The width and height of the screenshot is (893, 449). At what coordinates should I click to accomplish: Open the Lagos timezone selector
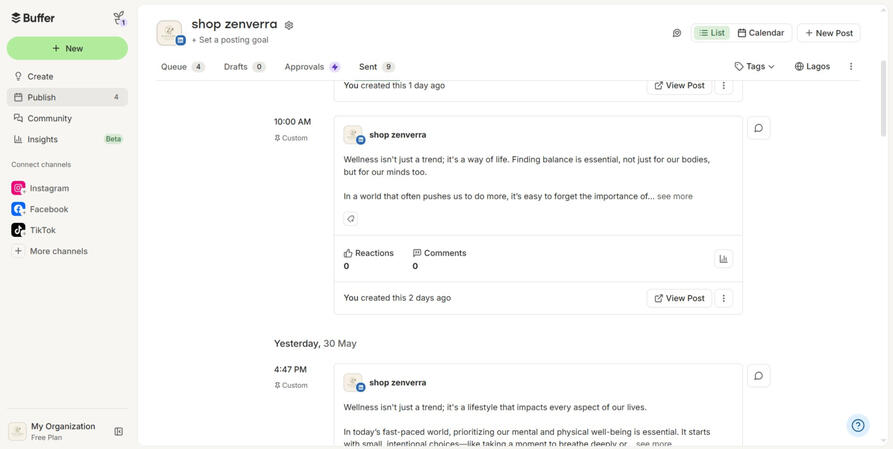(812, 66)
